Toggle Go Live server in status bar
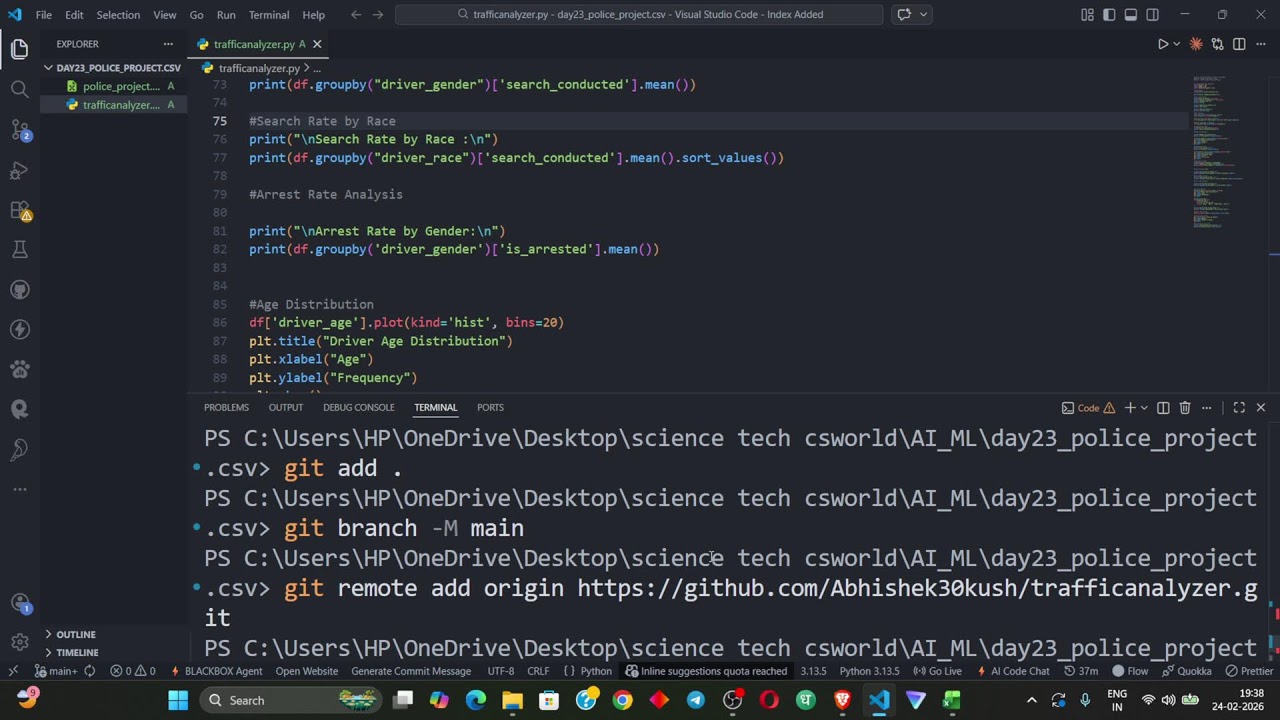1280x720 pixels. (937, 671)
